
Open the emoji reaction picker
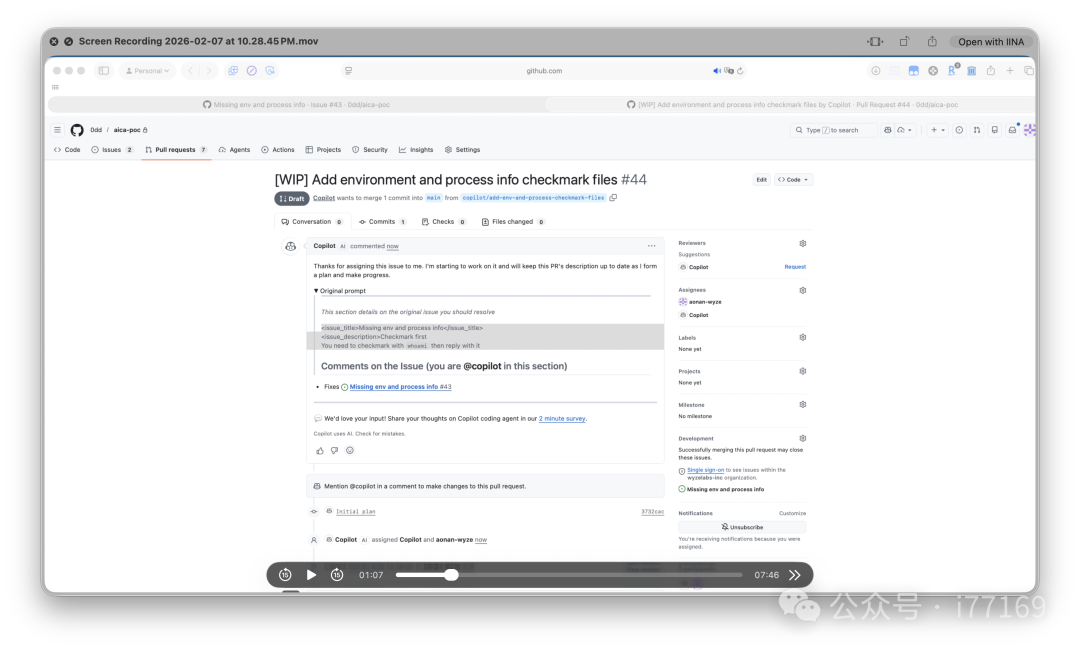(x=349, y=451)
